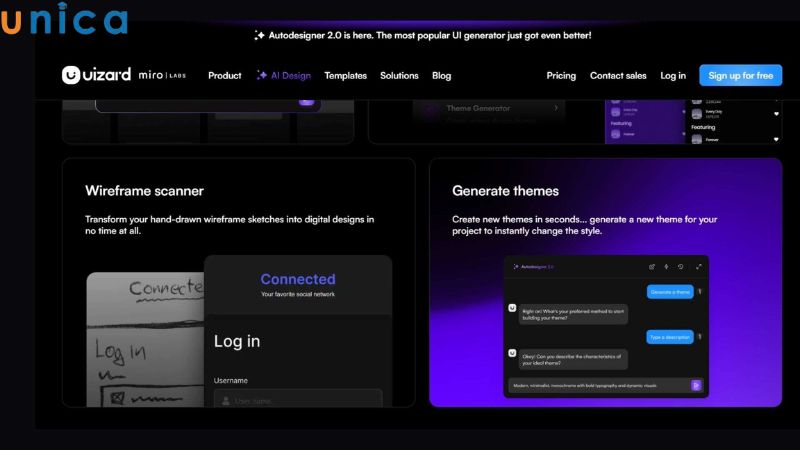Click the AI Design sparkle icon
The image size is (800, 450).
(x=262, y=75)
